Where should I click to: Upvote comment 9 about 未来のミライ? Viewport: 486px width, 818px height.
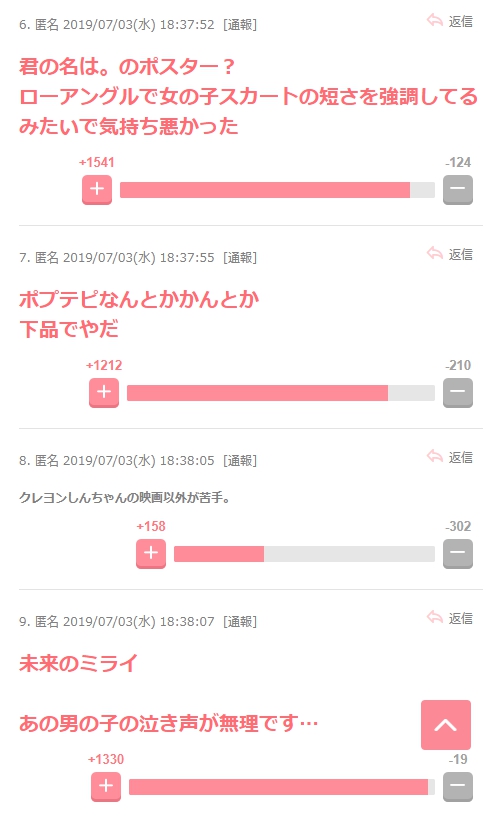(106, 787)
